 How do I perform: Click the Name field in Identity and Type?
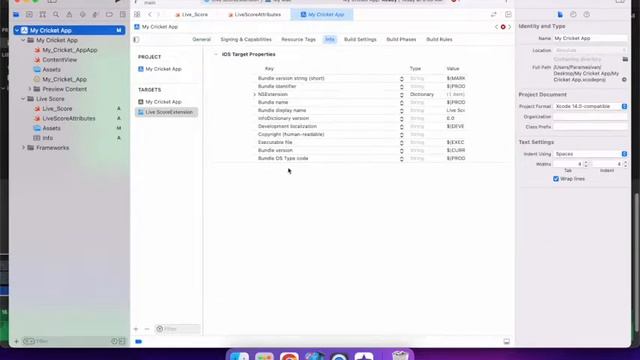click(x=590, y=38)
